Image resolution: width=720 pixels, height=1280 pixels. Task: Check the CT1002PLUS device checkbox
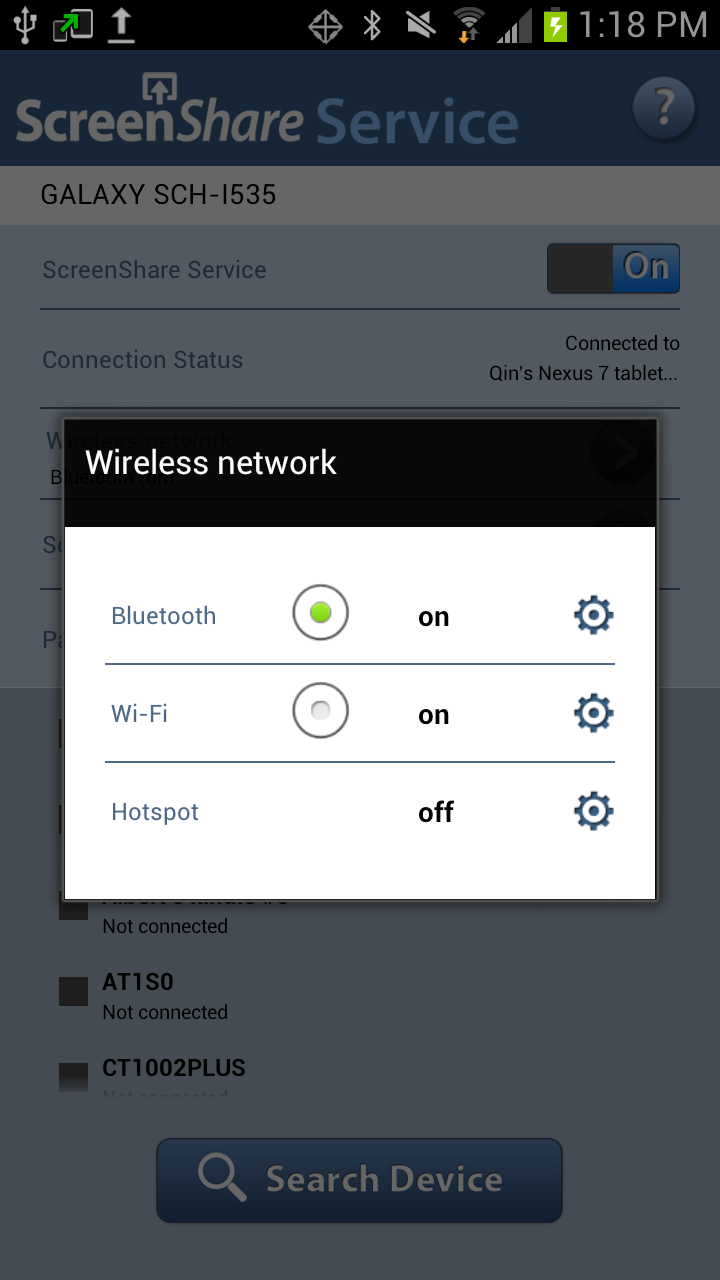click(x=72, y=1076)
